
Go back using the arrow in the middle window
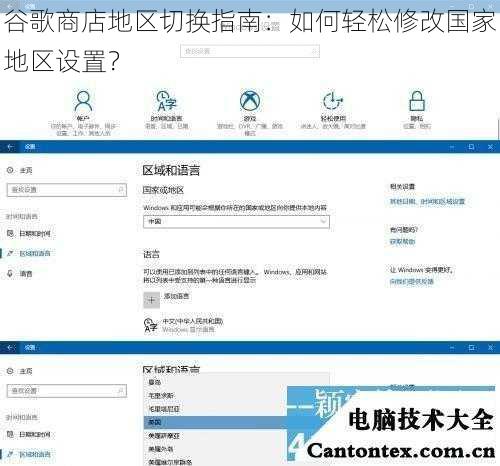pyautogui.click(x=10, y=147)
